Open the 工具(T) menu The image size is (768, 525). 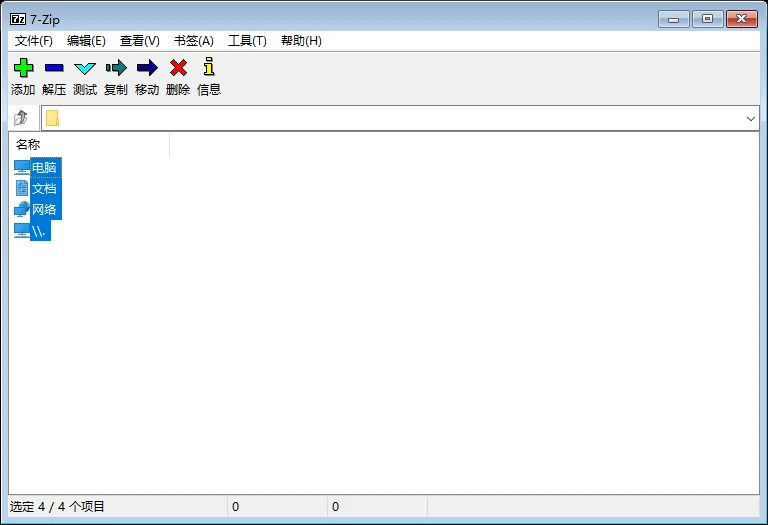[247, 41]
